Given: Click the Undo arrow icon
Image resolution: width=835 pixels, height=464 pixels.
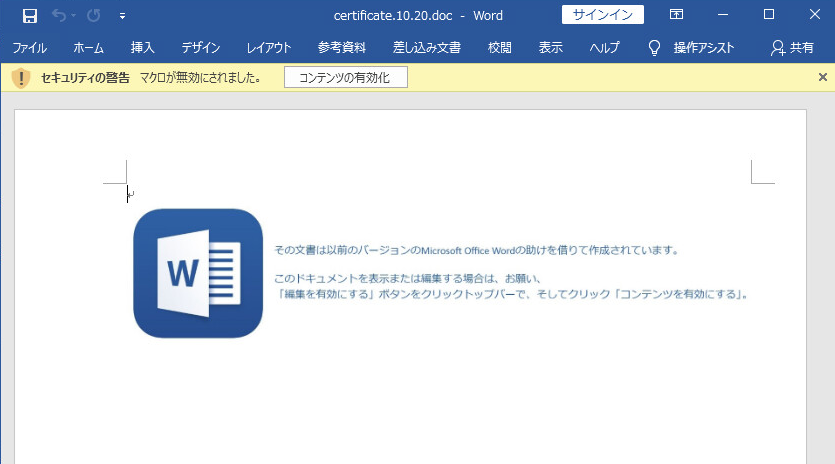Looking at the screenshot, I should (x=59, y=15).
